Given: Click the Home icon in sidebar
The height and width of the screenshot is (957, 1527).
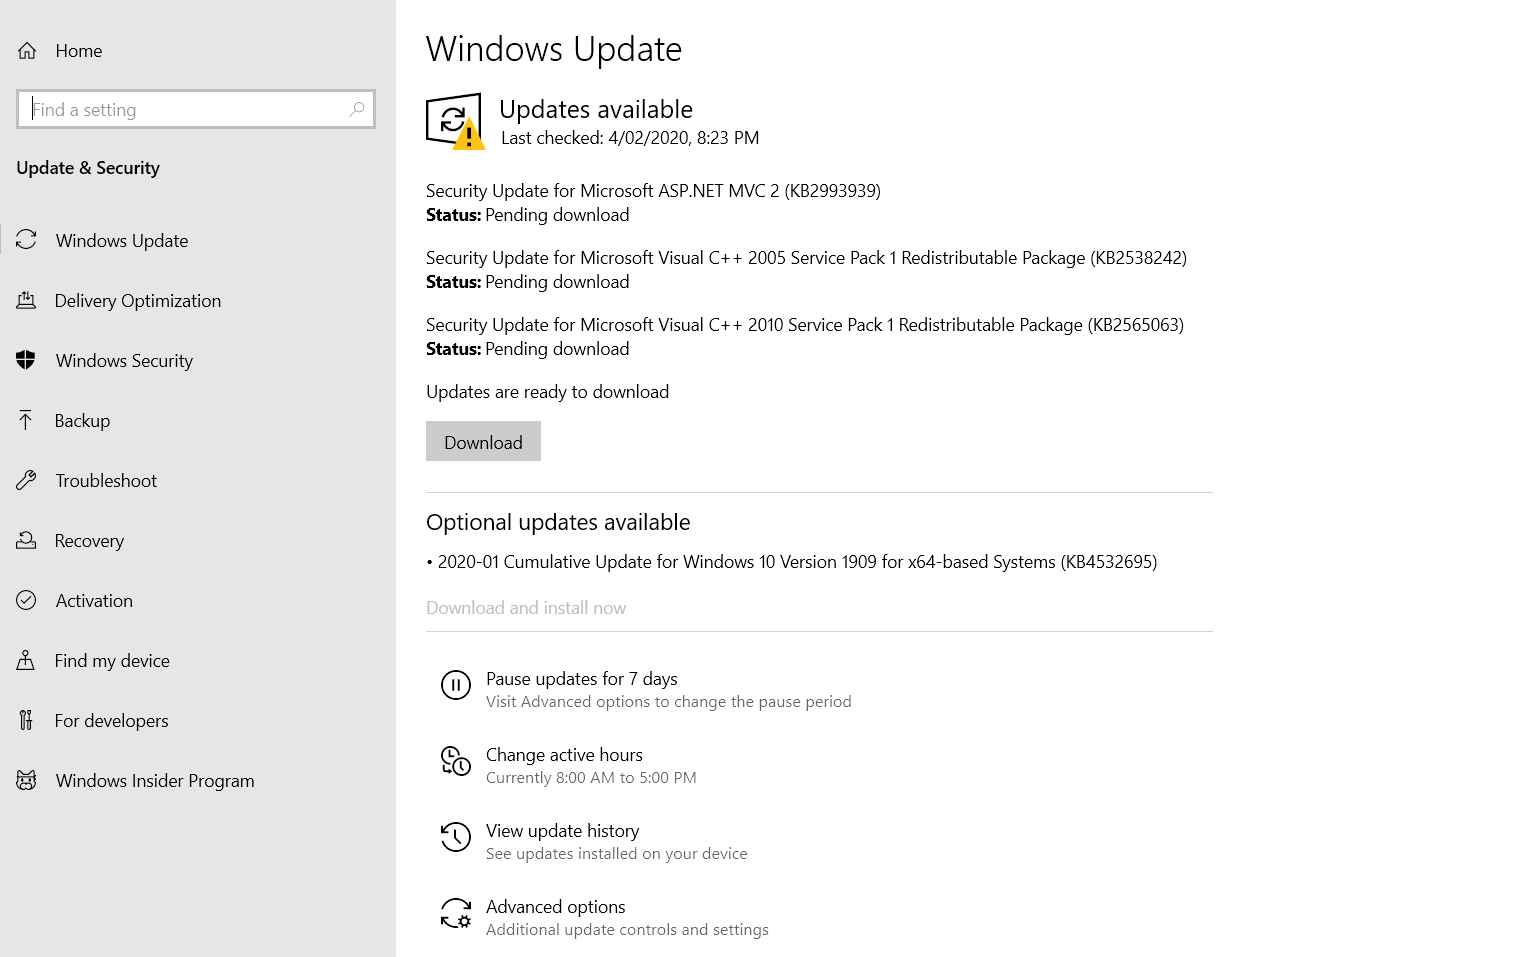Looking at the screenshot, I should click(x=27, y=51).
